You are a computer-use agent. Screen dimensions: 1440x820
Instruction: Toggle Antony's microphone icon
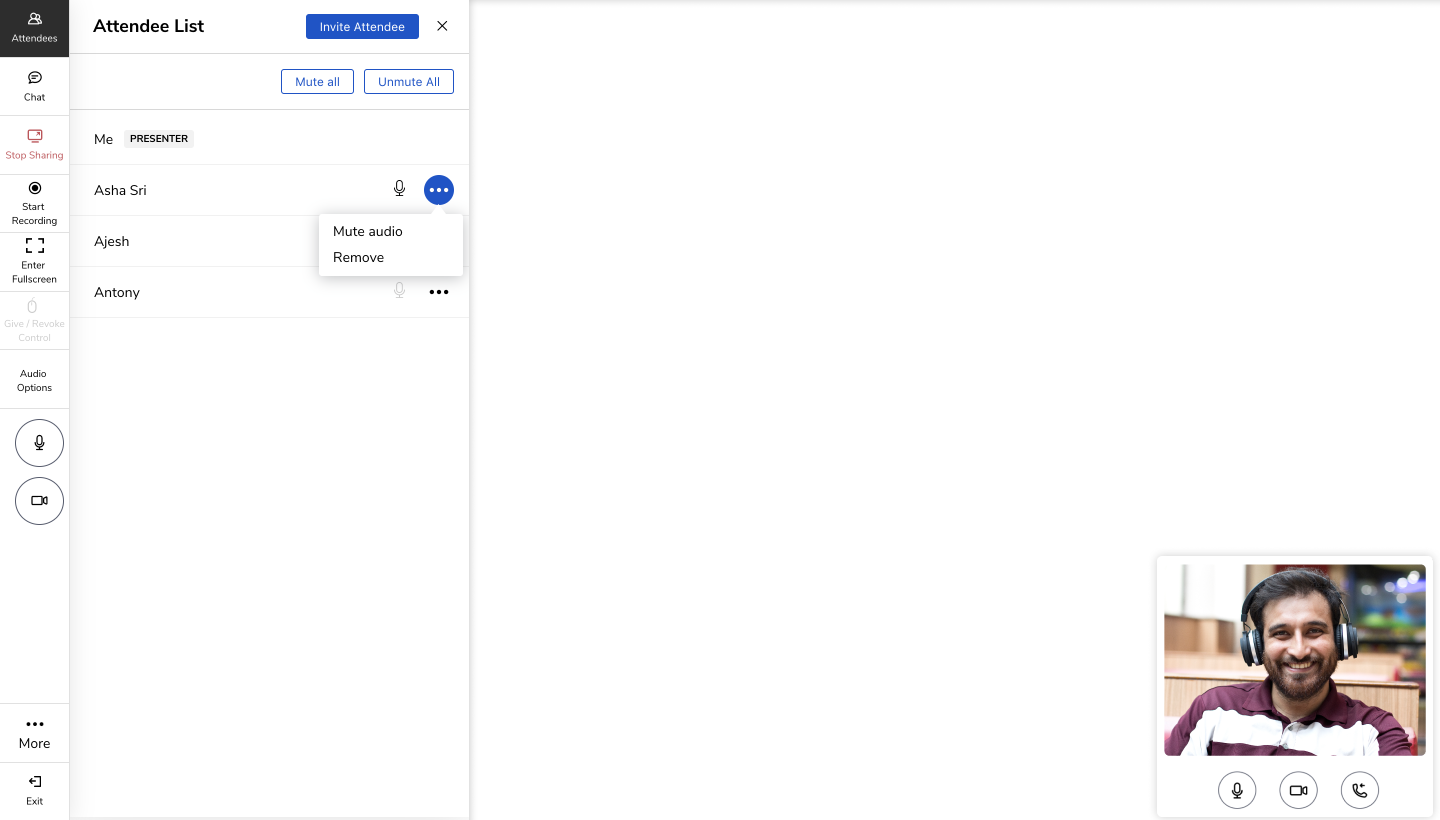(399, 291)
